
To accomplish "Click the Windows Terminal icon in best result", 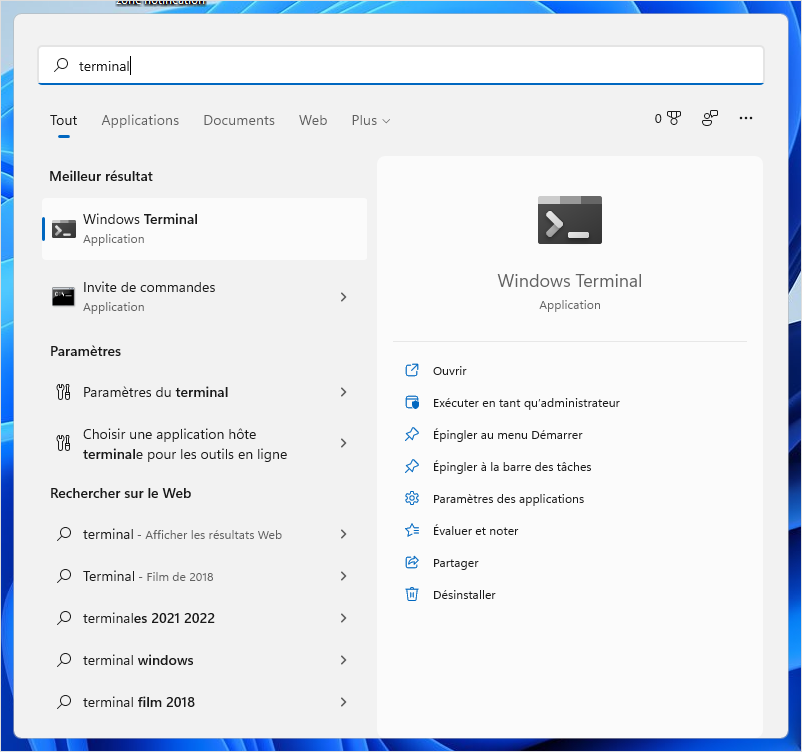I will (64, 229).
